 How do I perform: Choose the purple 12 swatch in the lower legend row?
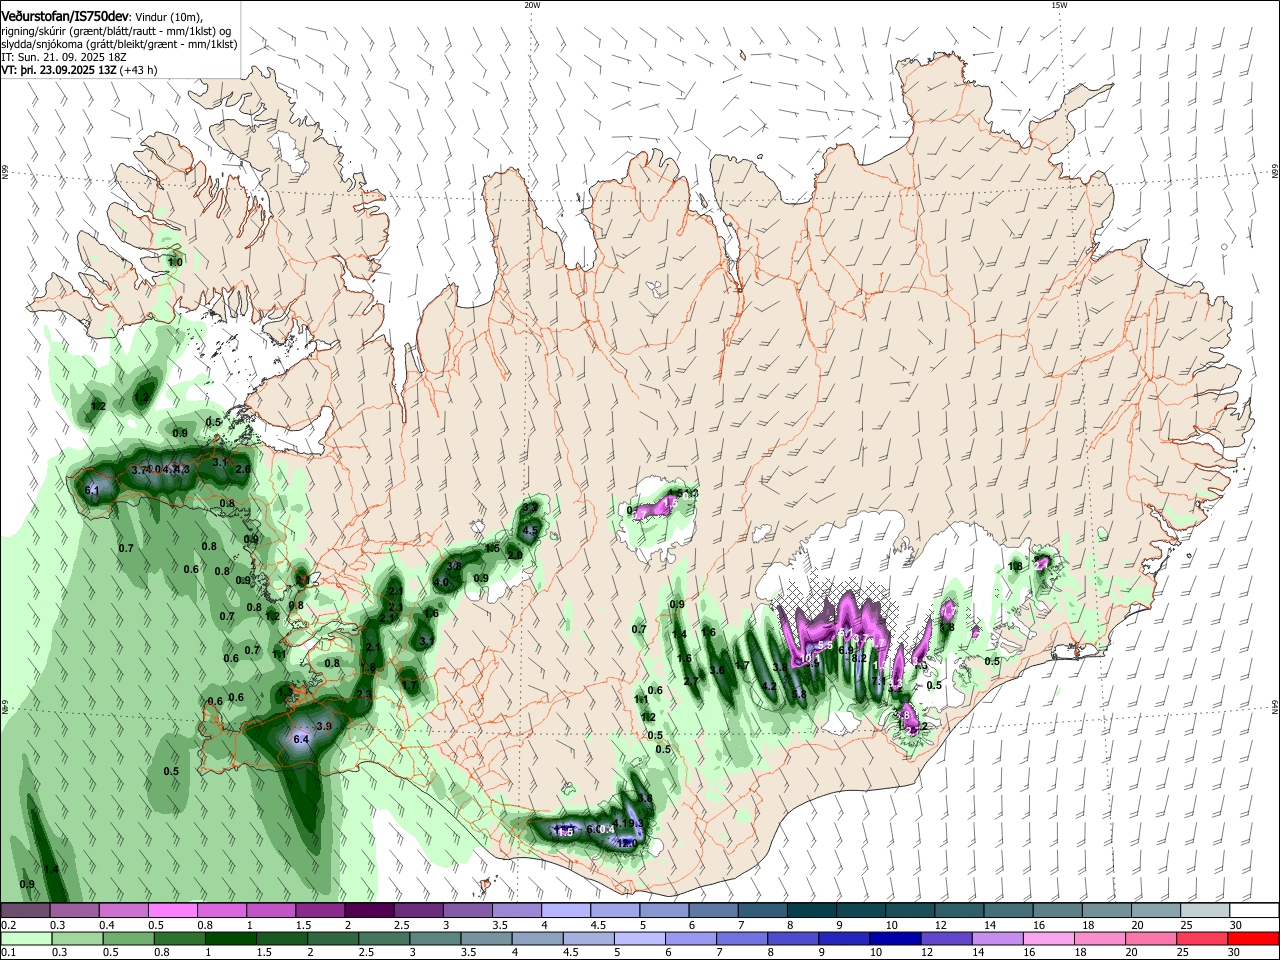[947, 938]
